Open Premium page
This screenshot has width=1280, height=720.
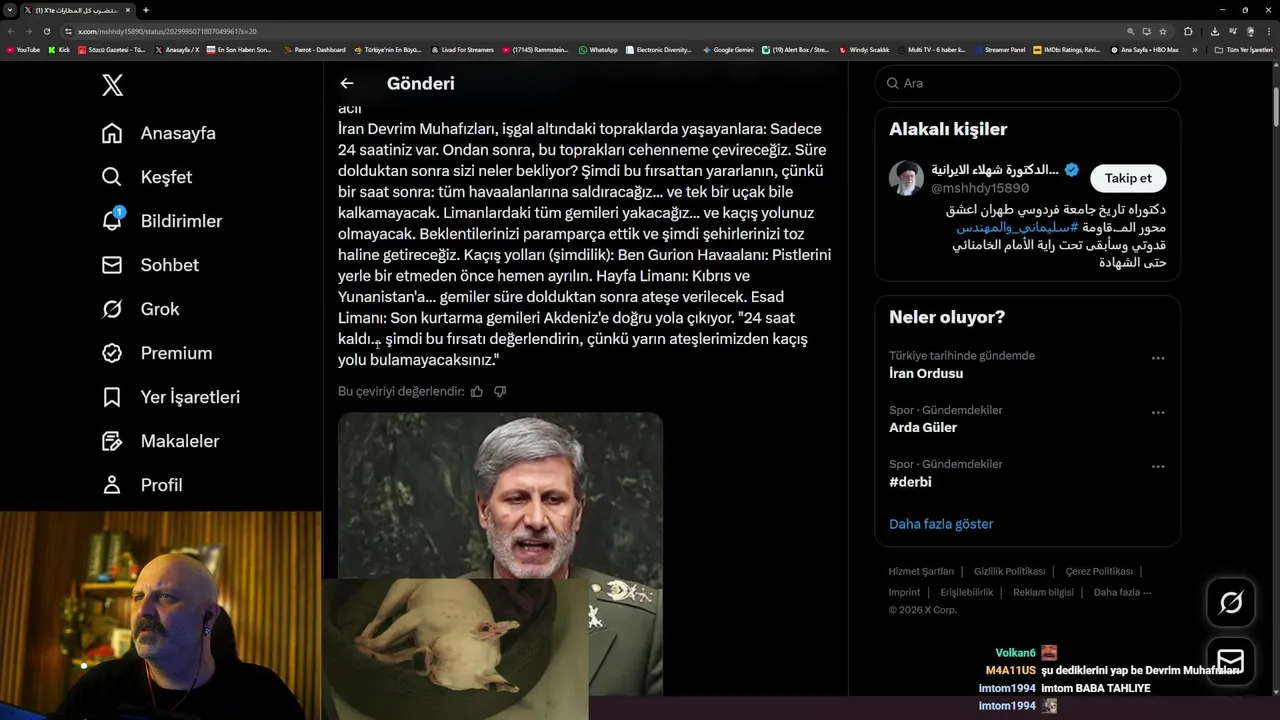coord(157,353)
